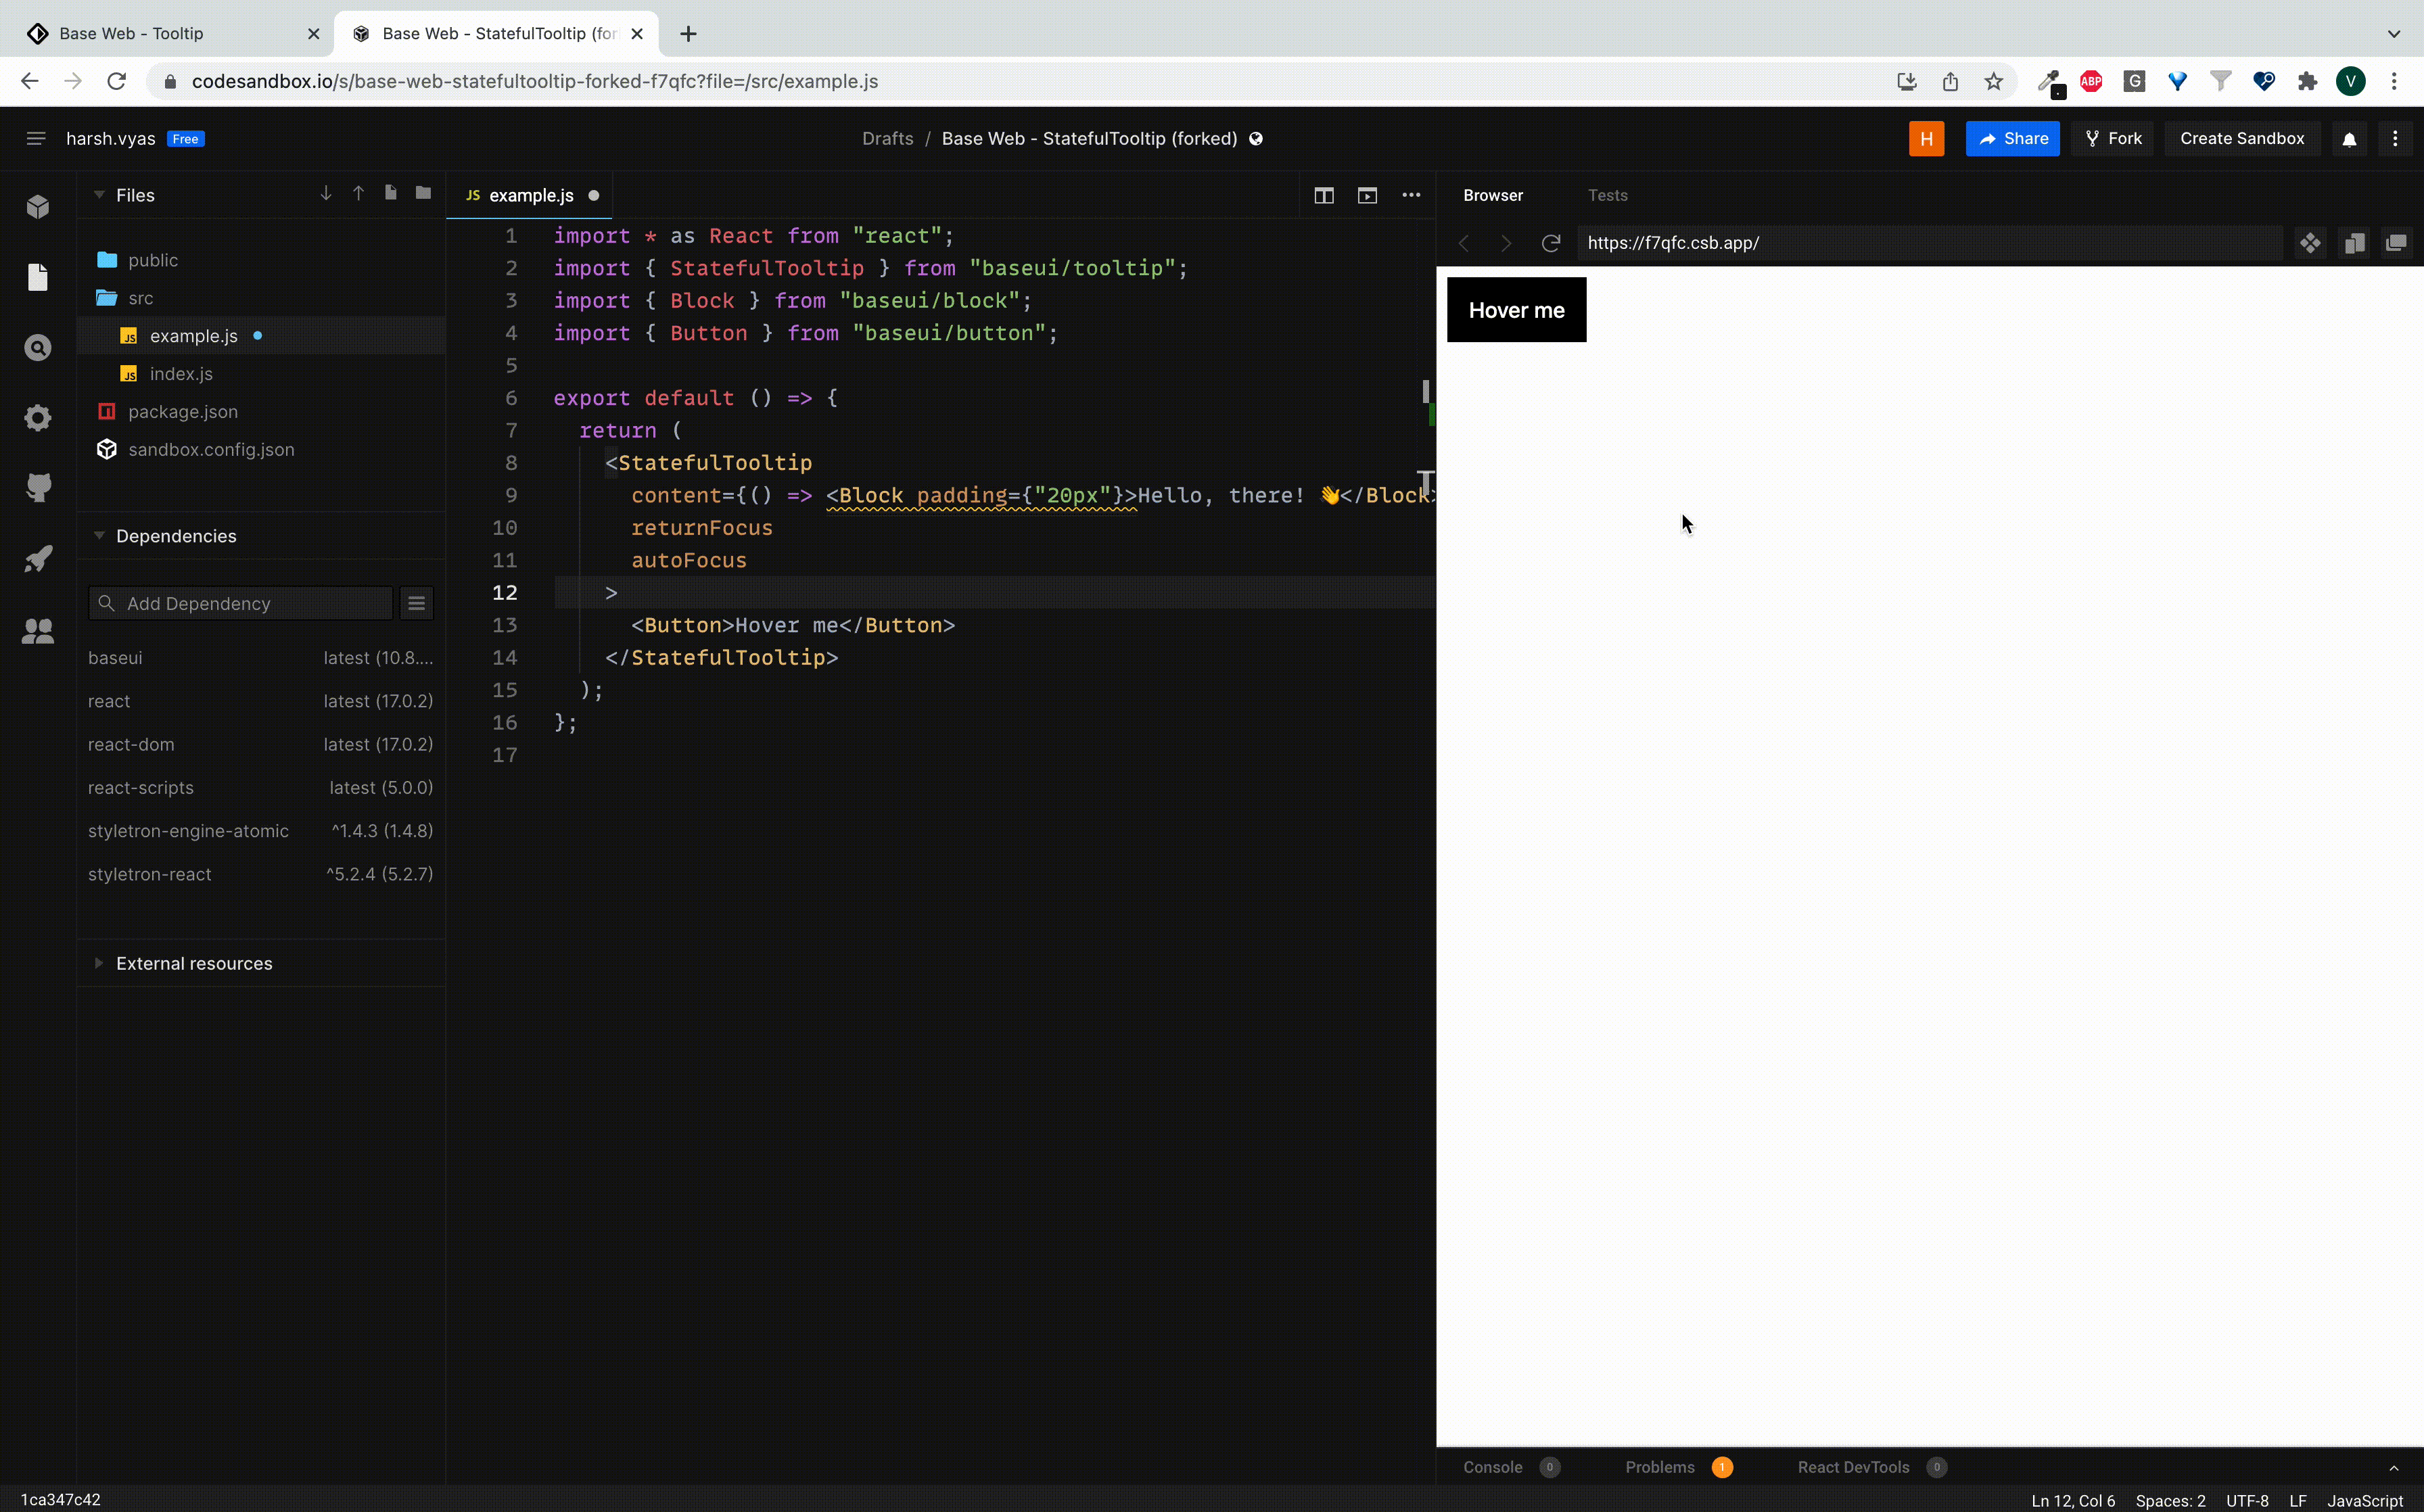Toggle split editor layout icon
This screenshot has width=2424, height=1512.
point(1323,195)
